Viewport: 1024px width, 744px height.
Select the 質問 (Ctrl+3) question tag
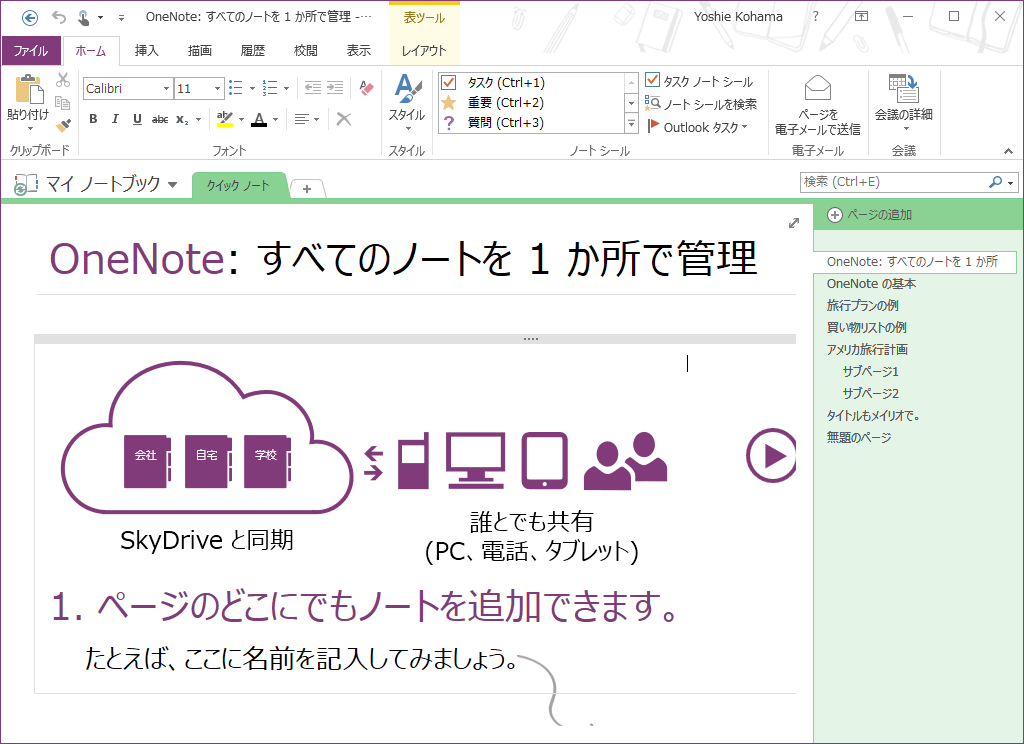(449, 123)
